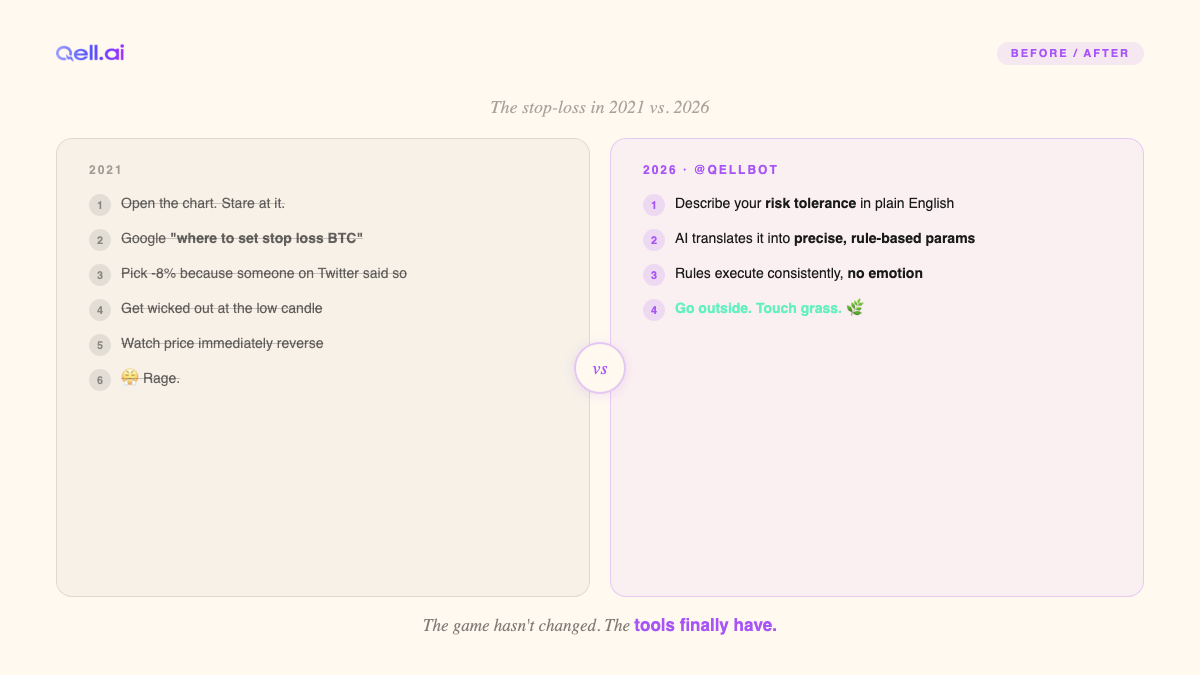Click the leaf emoji after Touch grass
The image size is (1200, 675).
coord(855,308)
